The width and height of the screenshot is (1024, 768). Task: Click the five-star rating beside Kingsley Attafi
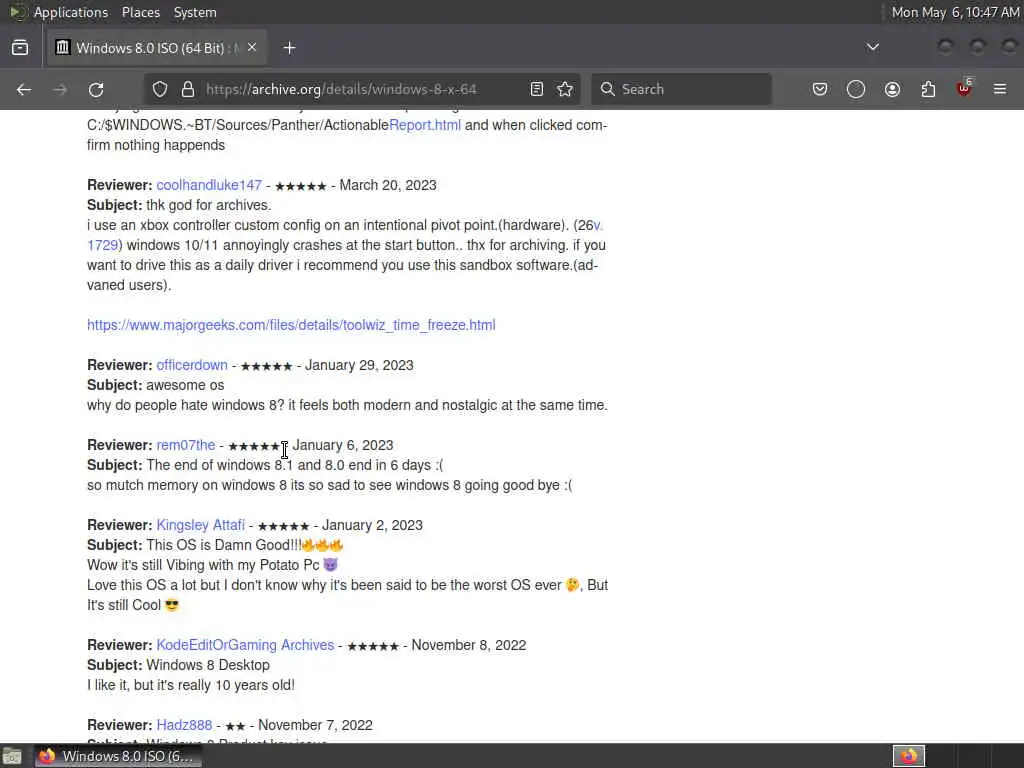click(283, 526)
